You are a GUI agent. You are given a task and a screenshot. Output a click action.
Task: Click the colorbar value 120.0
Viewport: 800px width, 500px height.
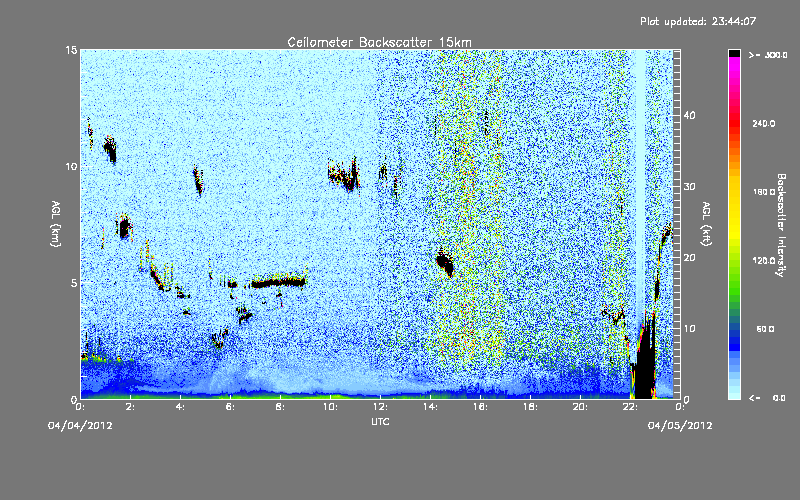[764, 260]
